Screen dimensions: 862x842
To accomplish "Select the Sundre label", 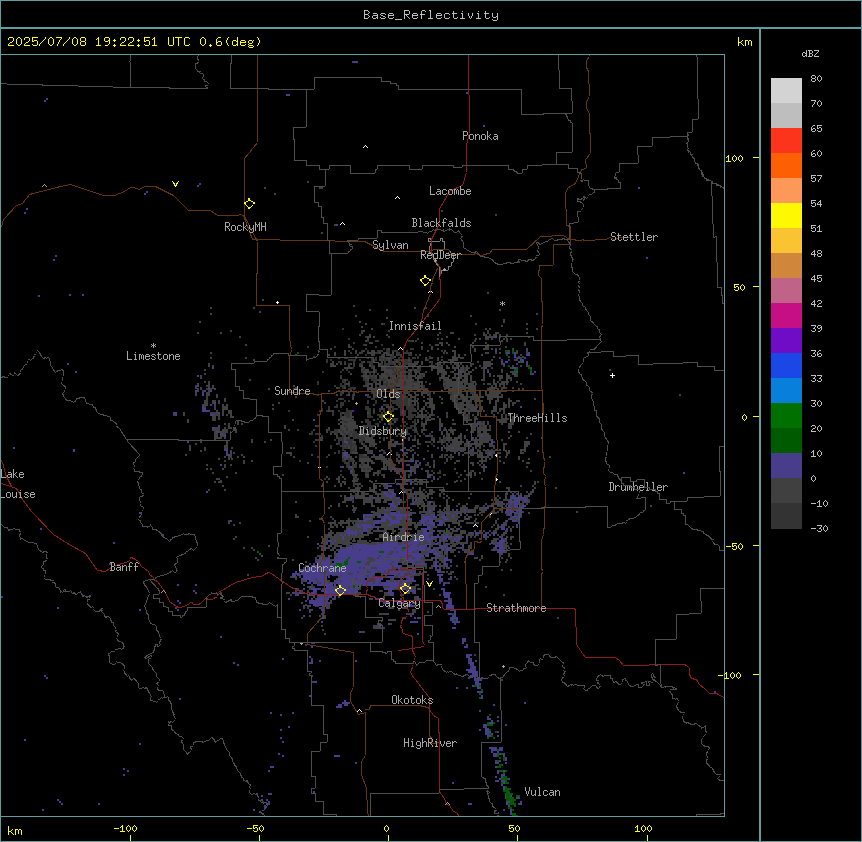I will (x=292, y=391).
